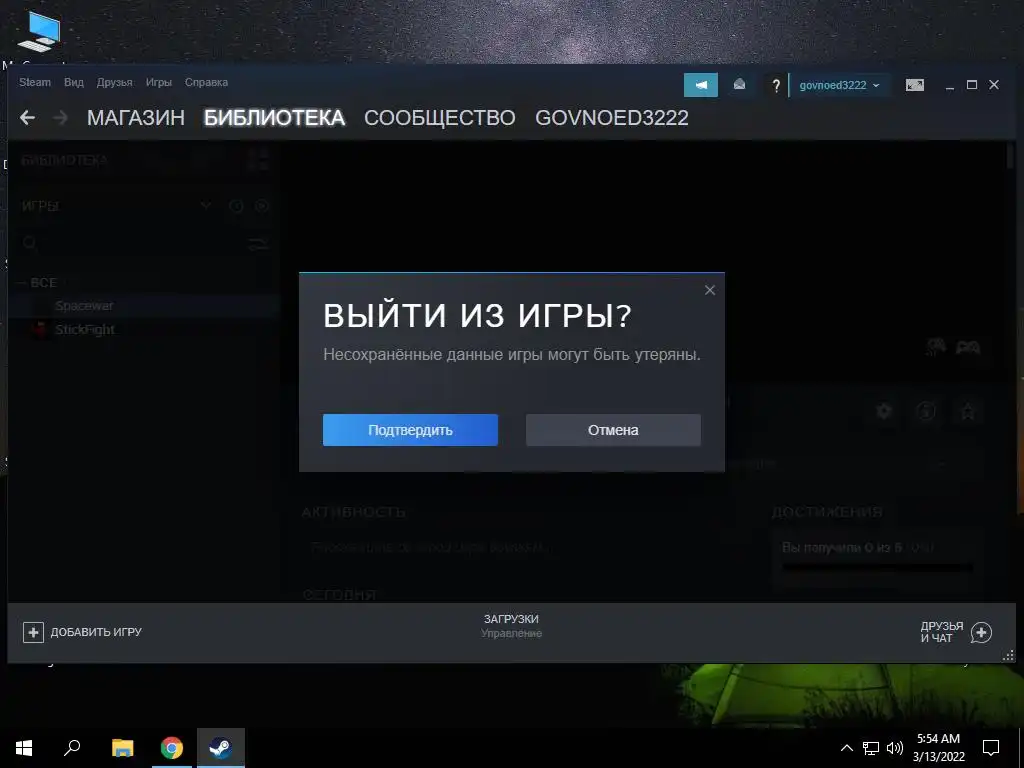
Task: Open game settings gear icon
Action: 884,411
